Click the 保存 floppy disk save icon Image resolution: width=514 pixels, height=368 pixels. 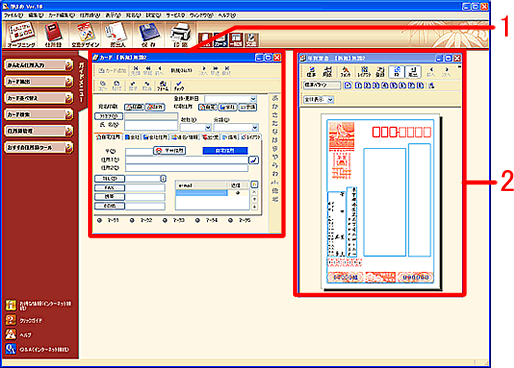point(149,34)
